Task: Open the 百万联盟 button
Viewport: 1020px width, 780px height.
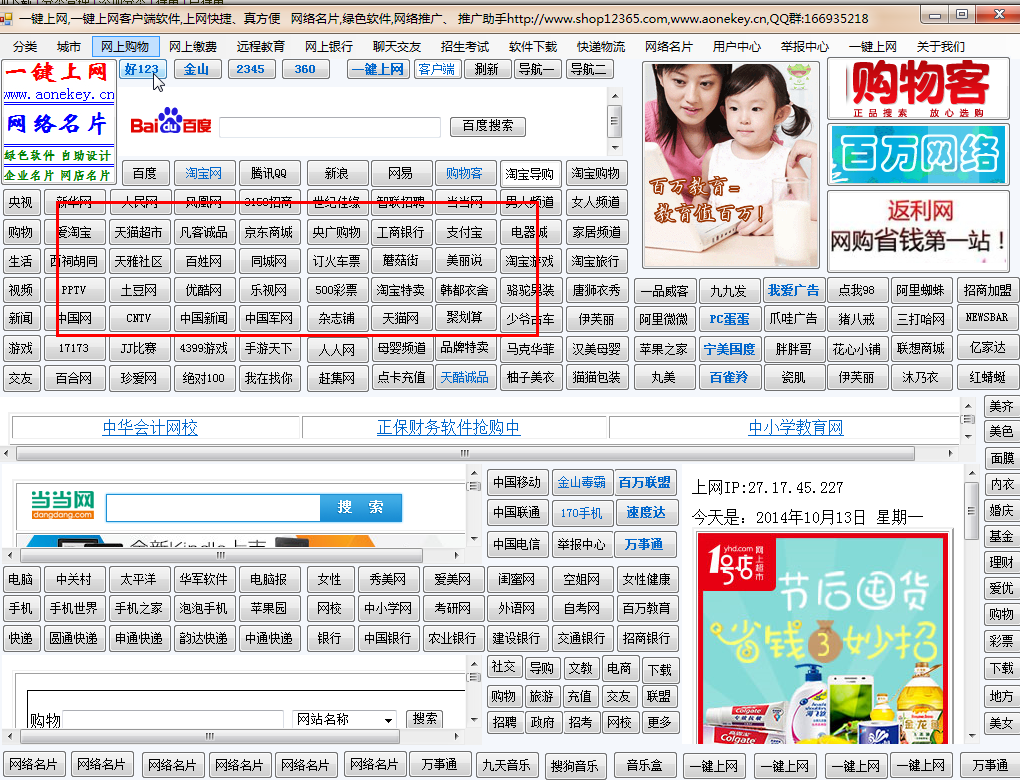Action: (645, 482)
